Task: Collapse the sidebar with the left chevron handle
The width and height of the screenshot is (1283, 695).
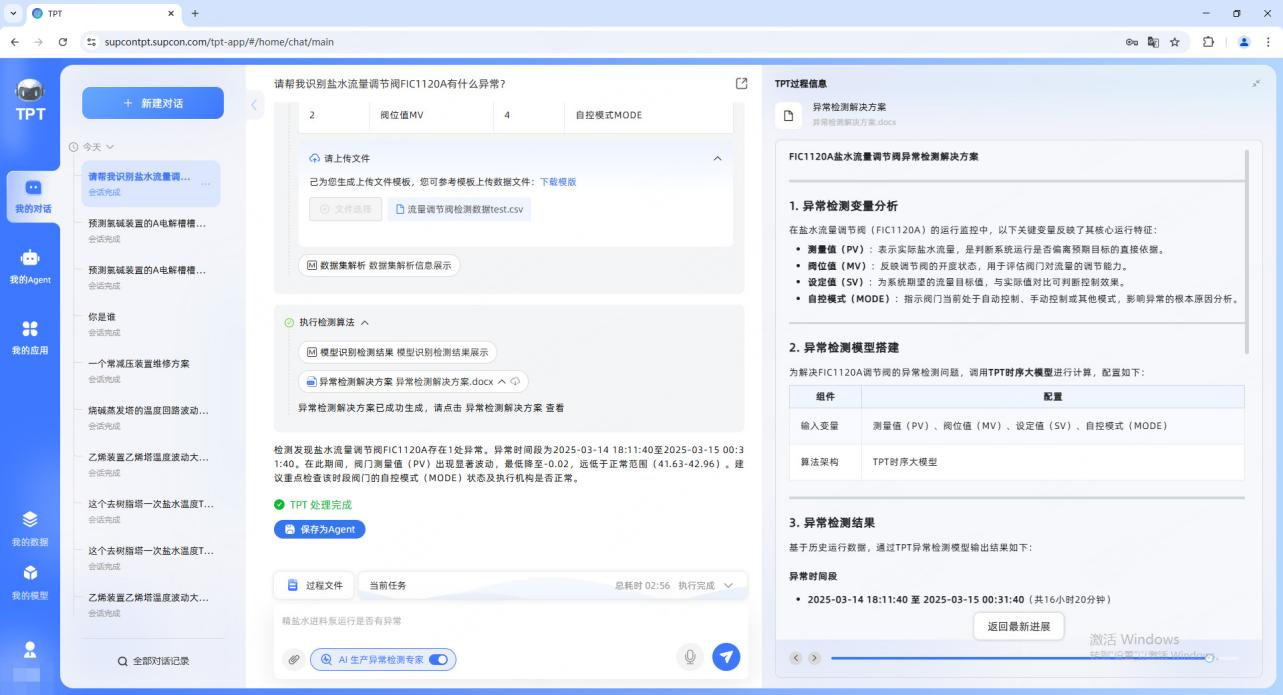Action: (x=254, y=104)
